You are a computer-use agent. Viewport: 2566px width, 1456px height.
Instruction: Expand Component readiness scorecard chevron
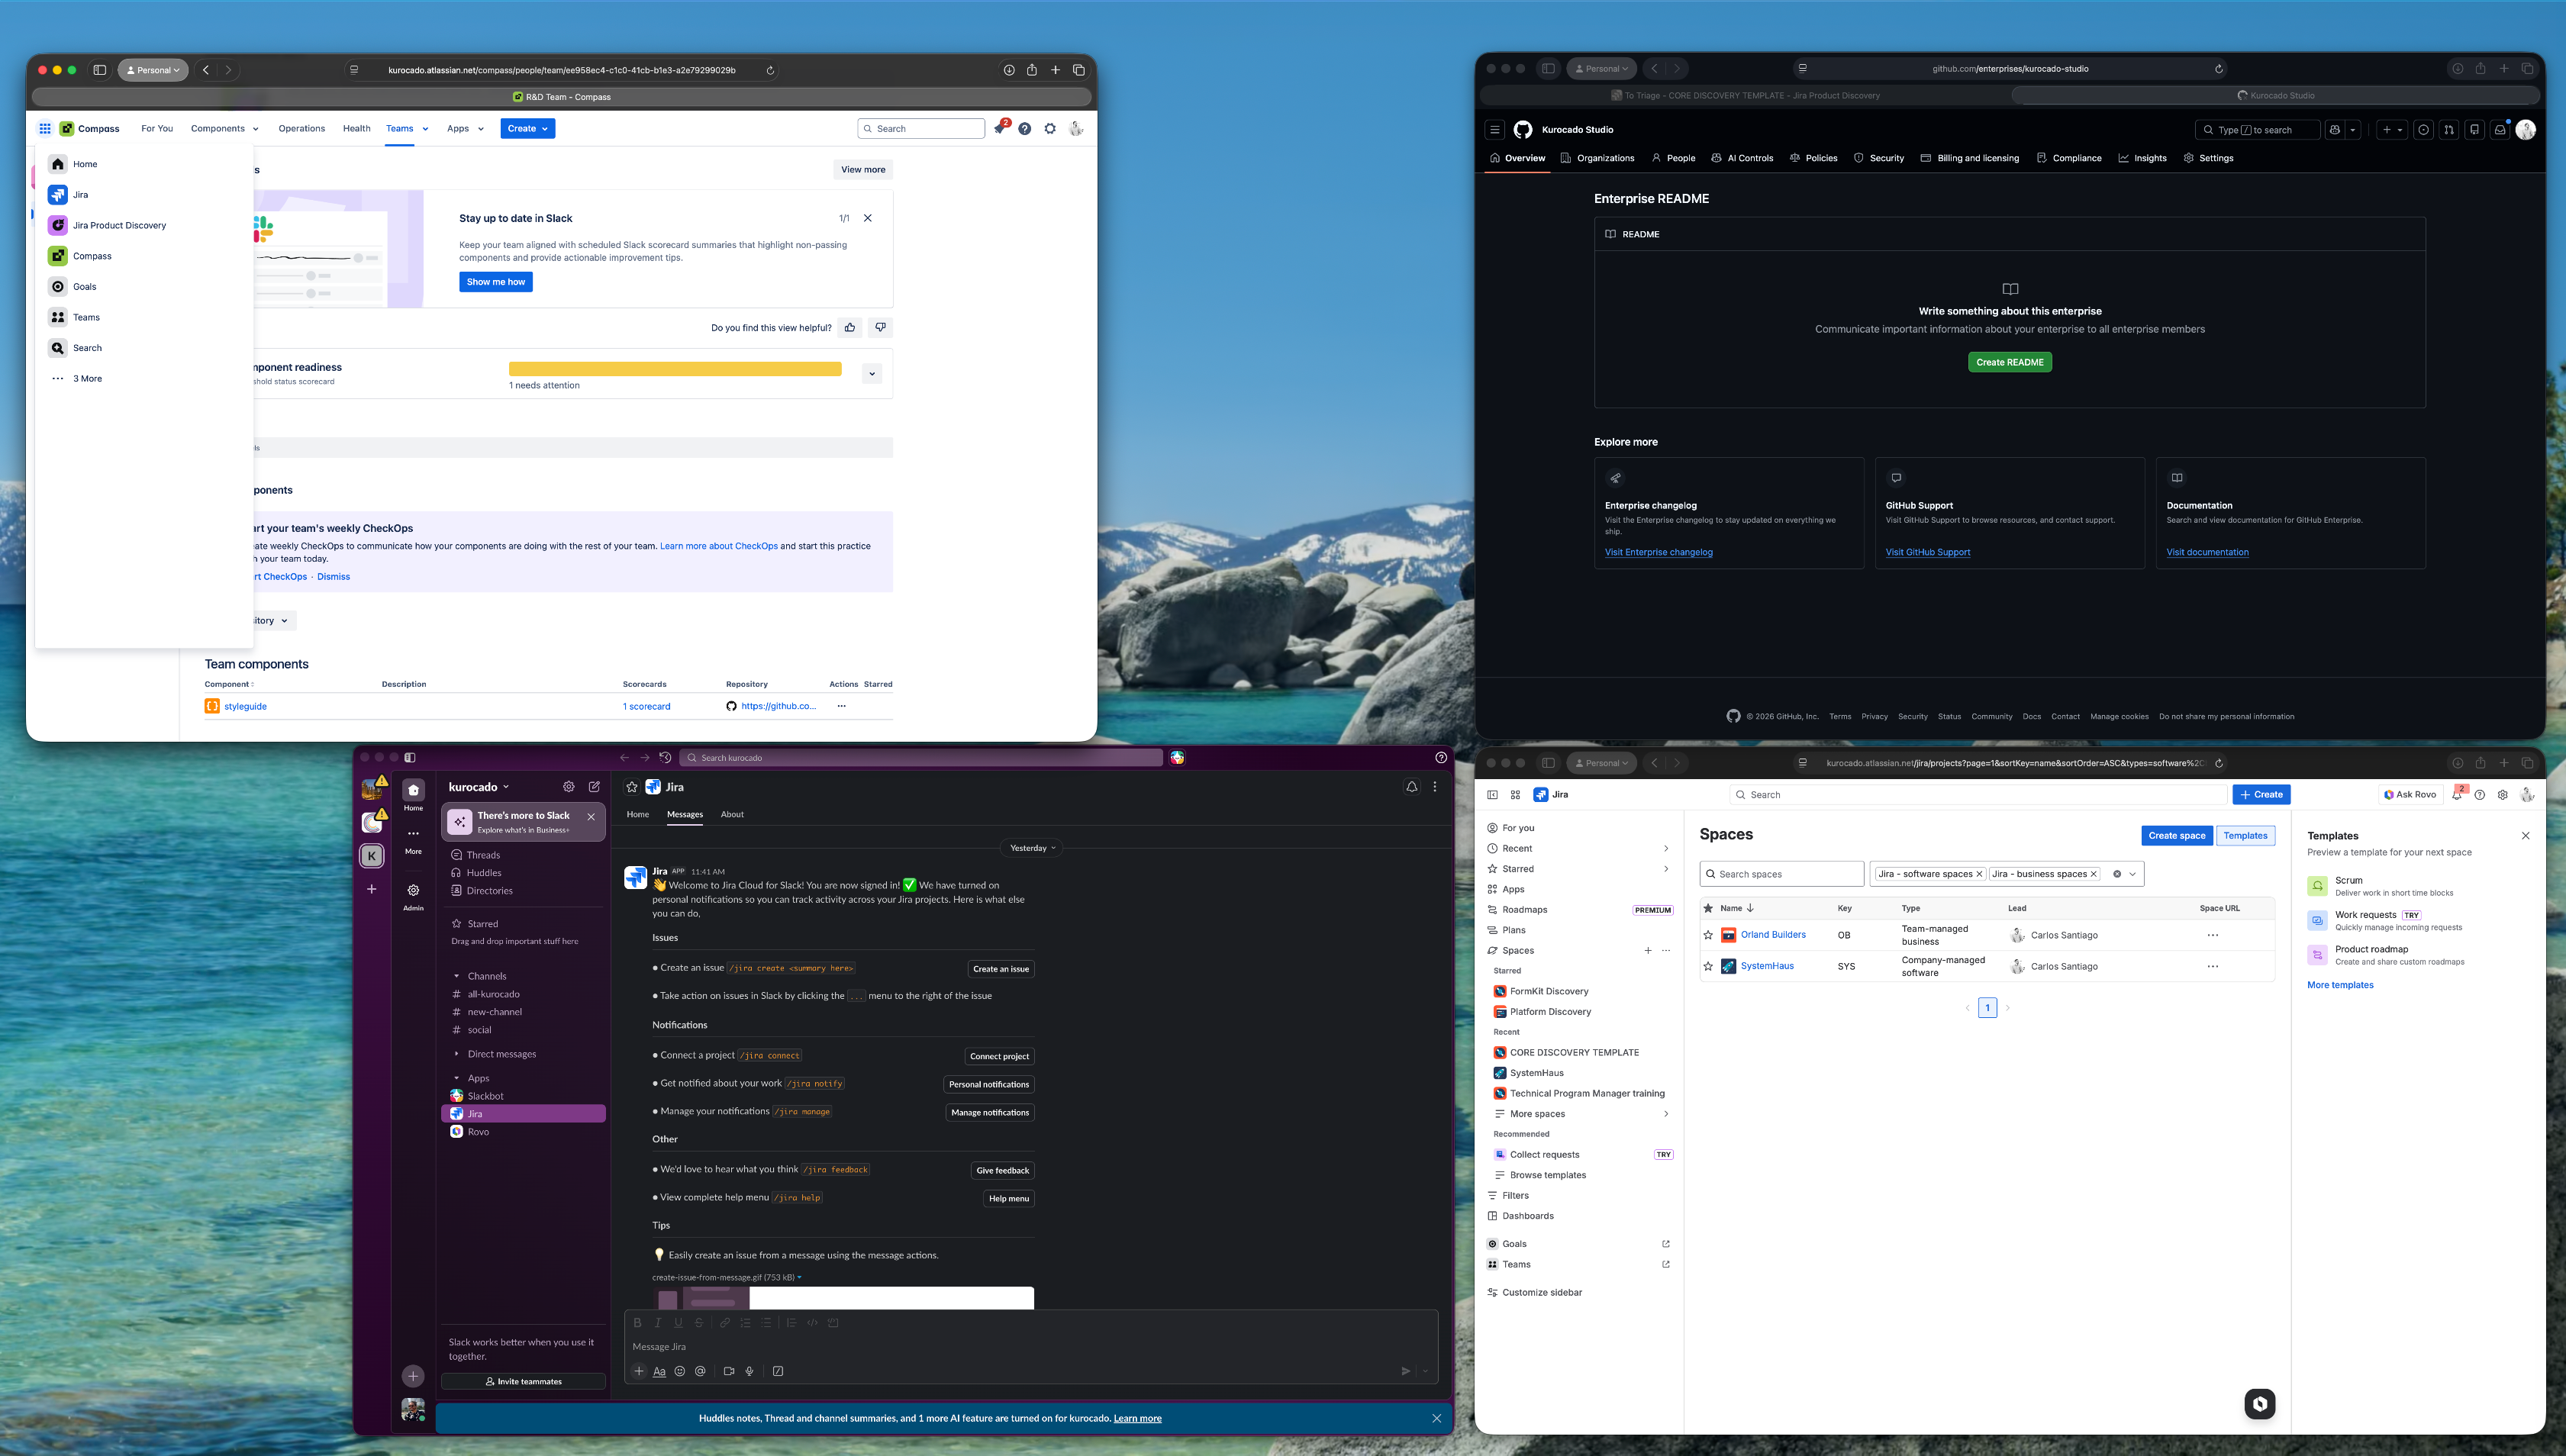[x=872, y=373]
